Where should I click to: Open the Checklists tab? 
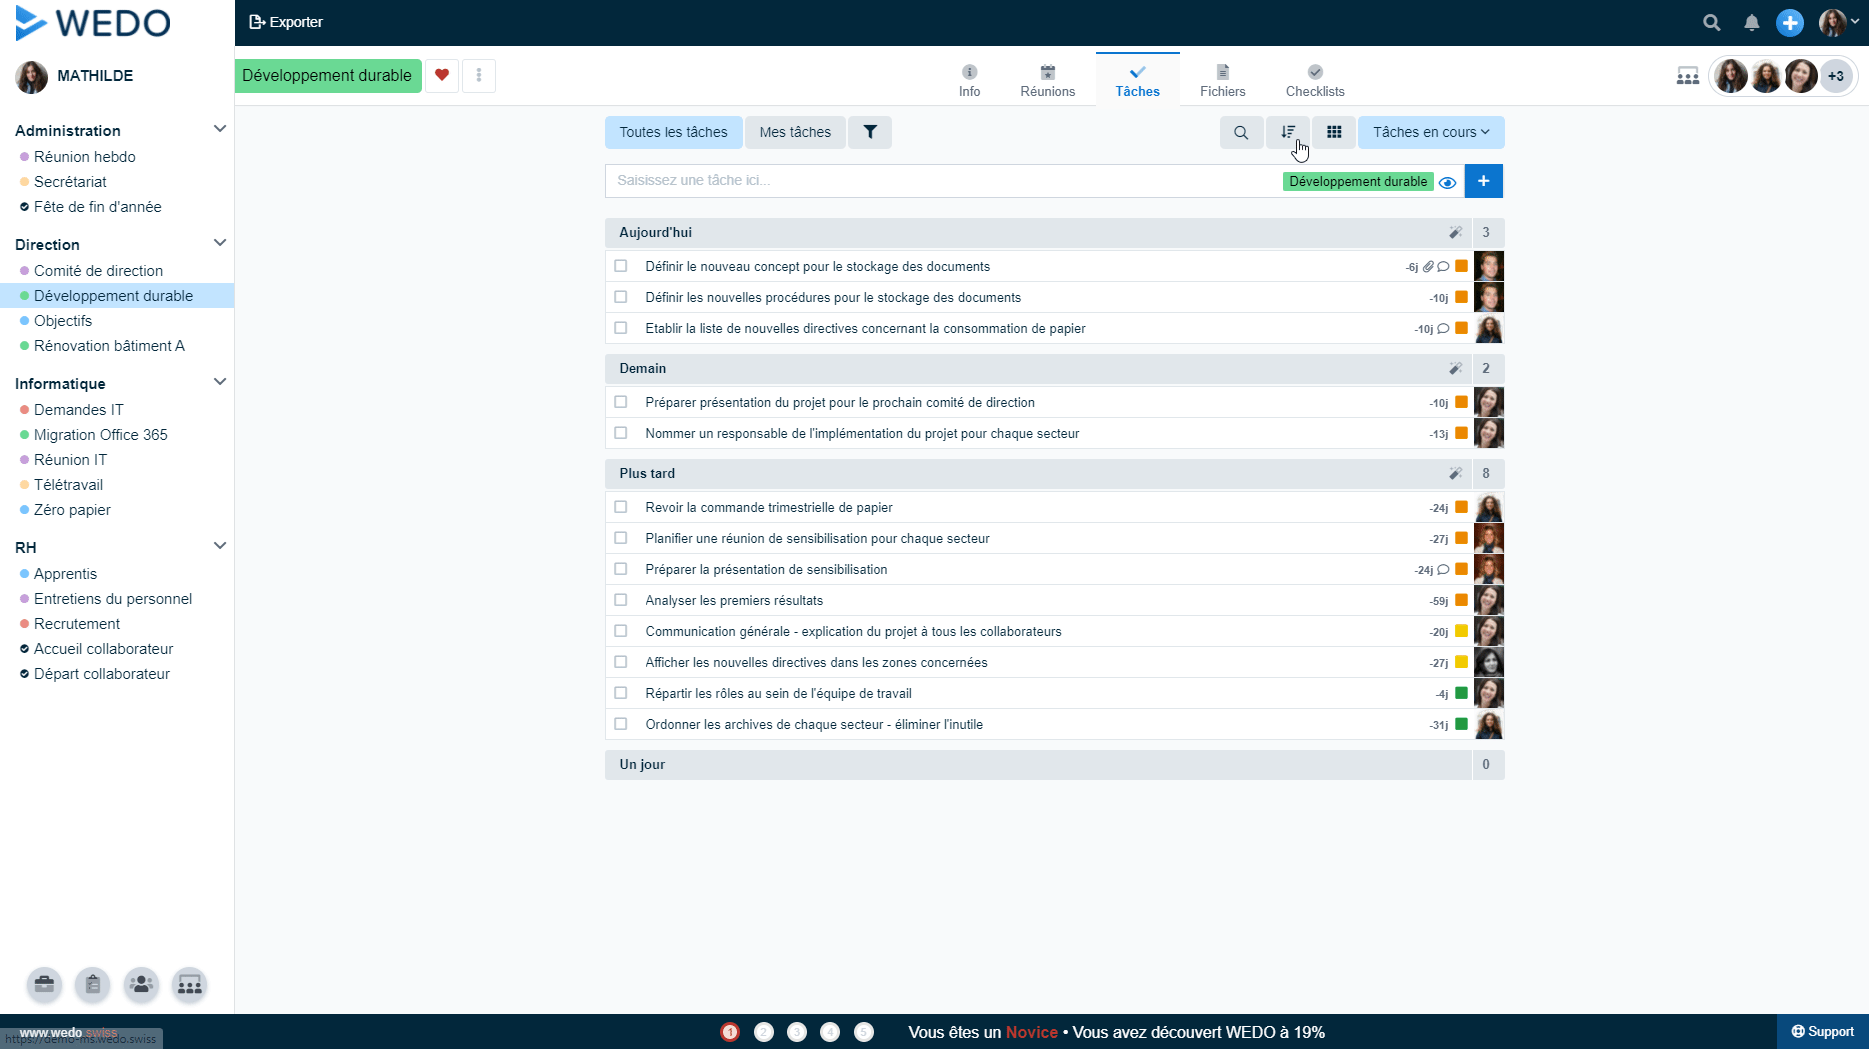coord(1314,80)
